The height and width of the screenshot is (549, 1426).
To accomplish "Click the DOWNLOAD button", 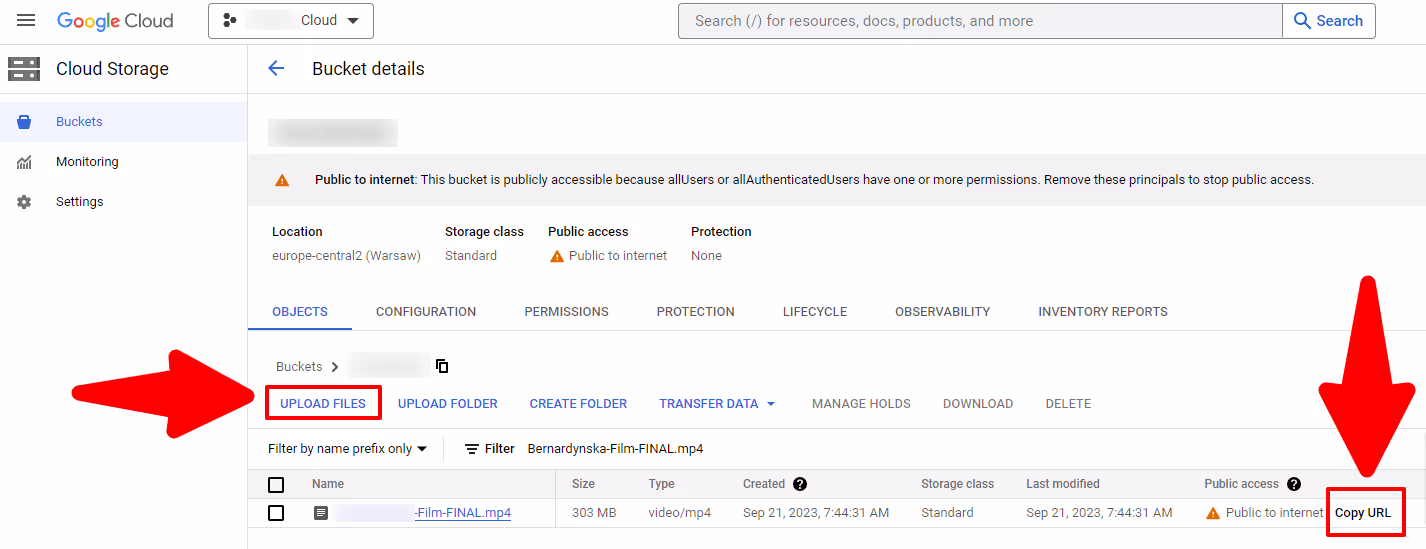I will (978, 404).
